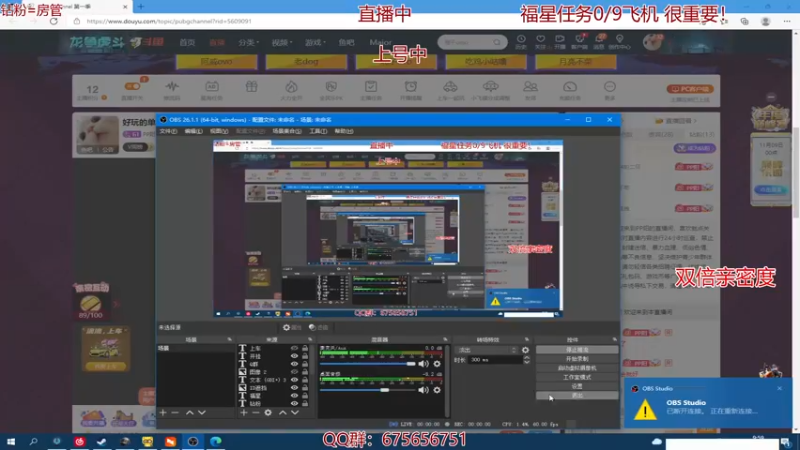The width and height of the screenshot is (800, 450).
Task: Move source down in sources panel
Action: [x=295, y=412]
